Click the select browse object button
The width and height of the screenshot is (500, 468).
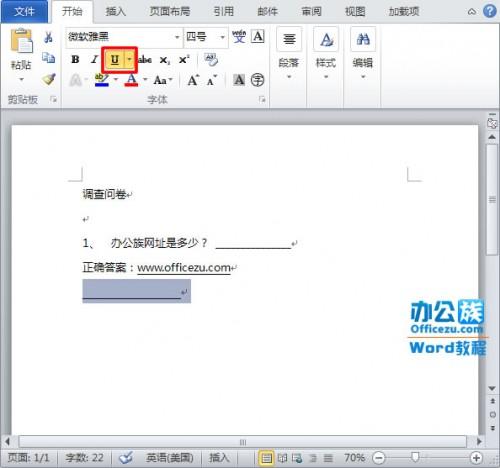coord(492,415)
